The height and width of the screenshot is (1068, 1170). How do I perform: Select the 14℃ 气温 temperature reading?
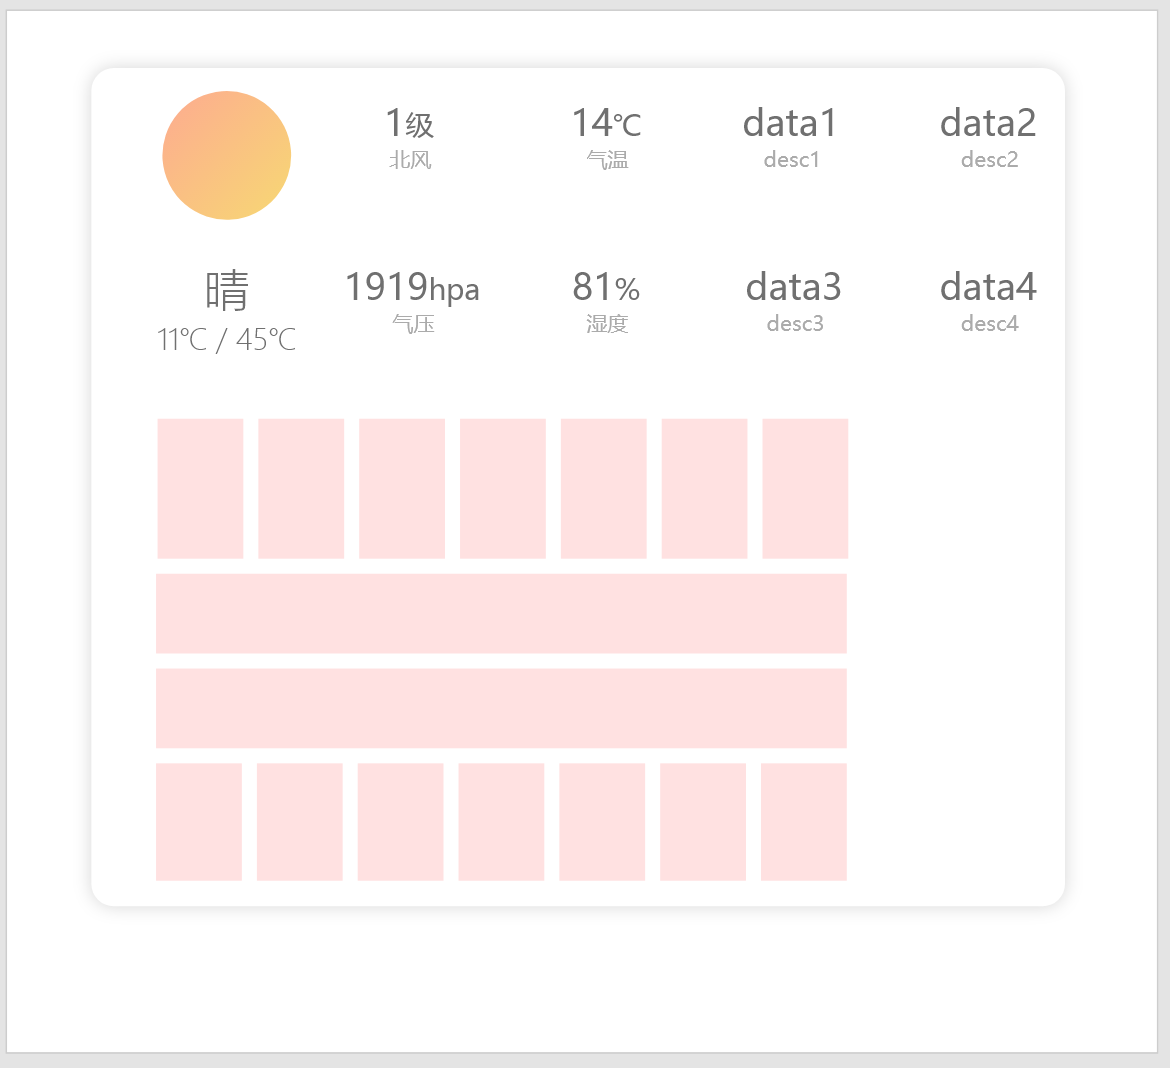(x=607, y=138)
